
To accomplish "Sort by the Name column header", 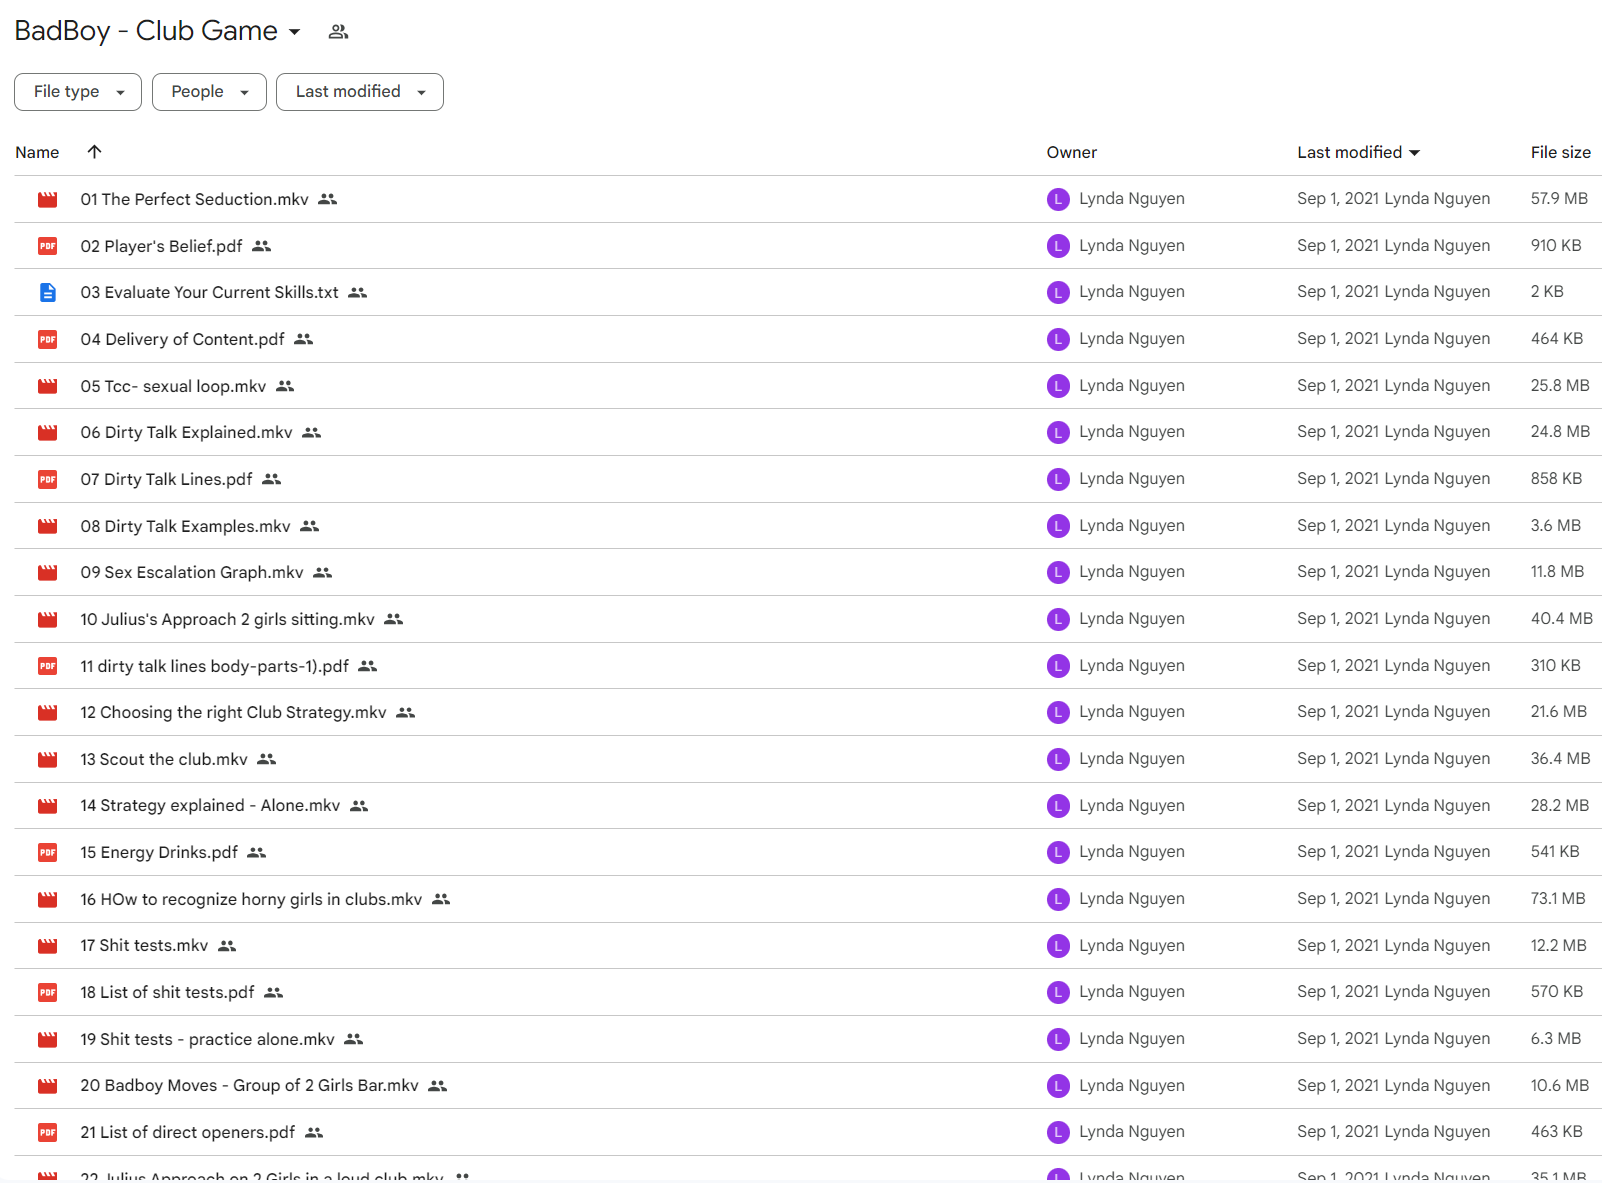I will click(37, 152).
